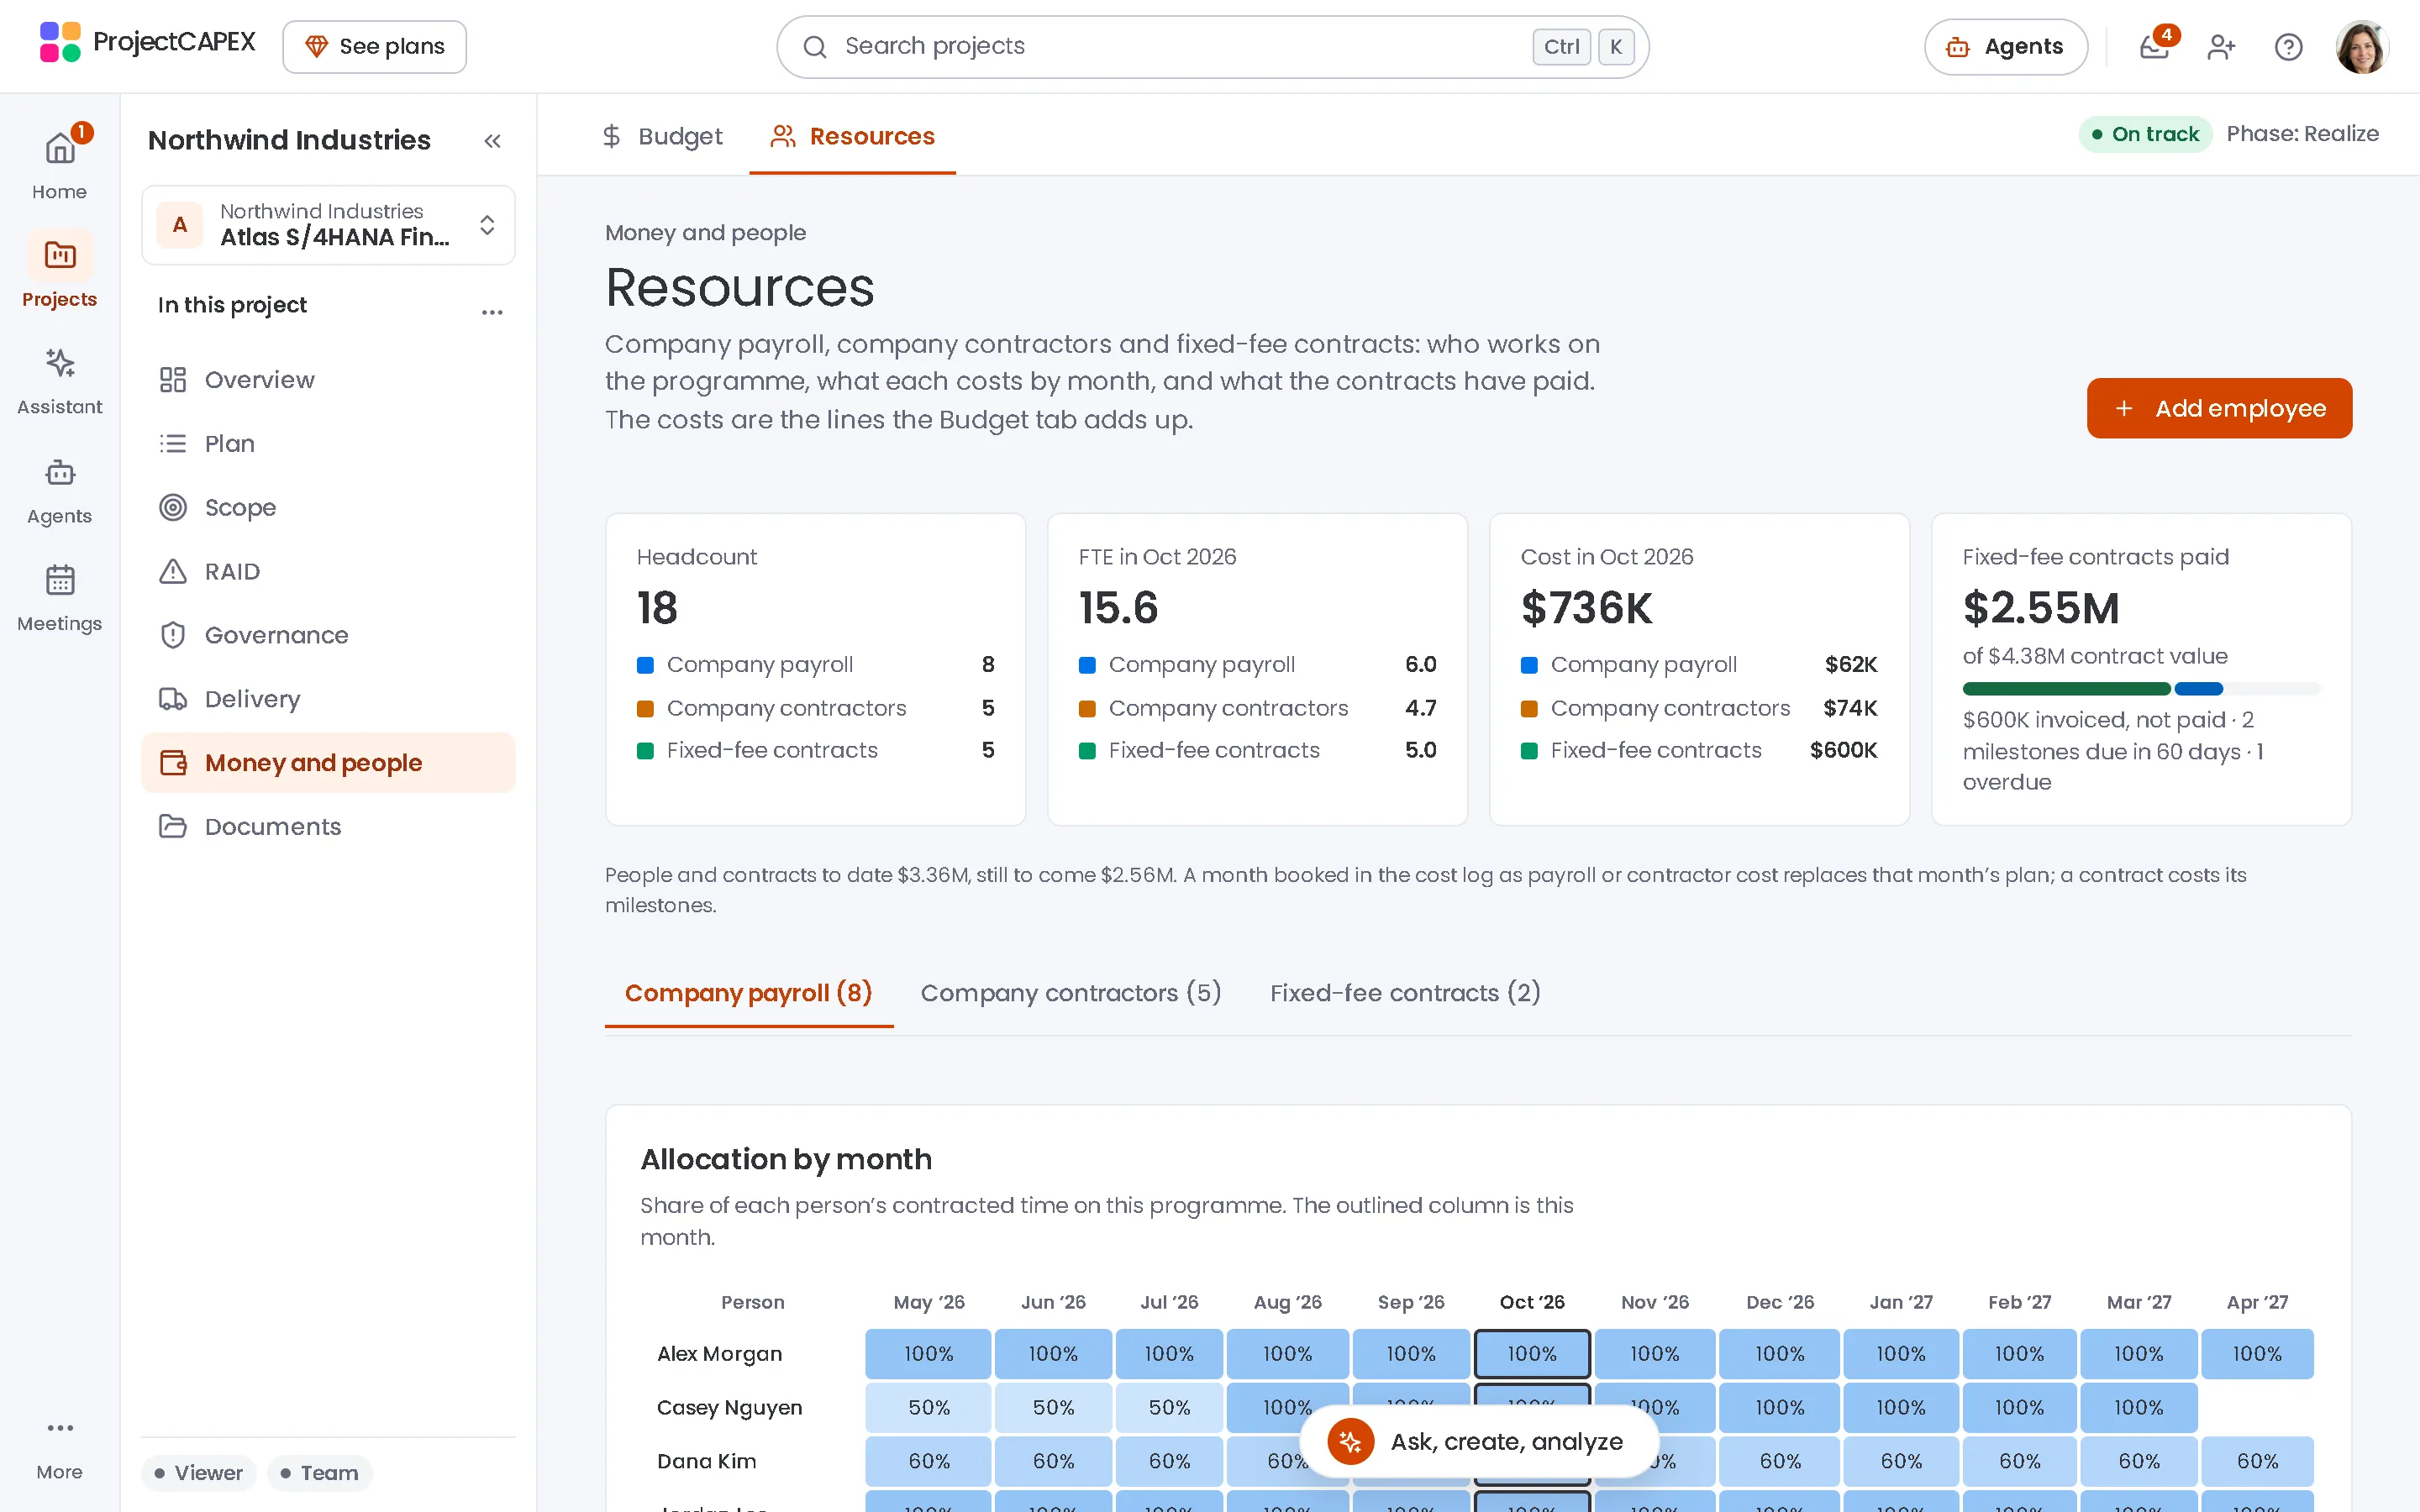
Task: Open Delivery in project menu
Action: 328,699
